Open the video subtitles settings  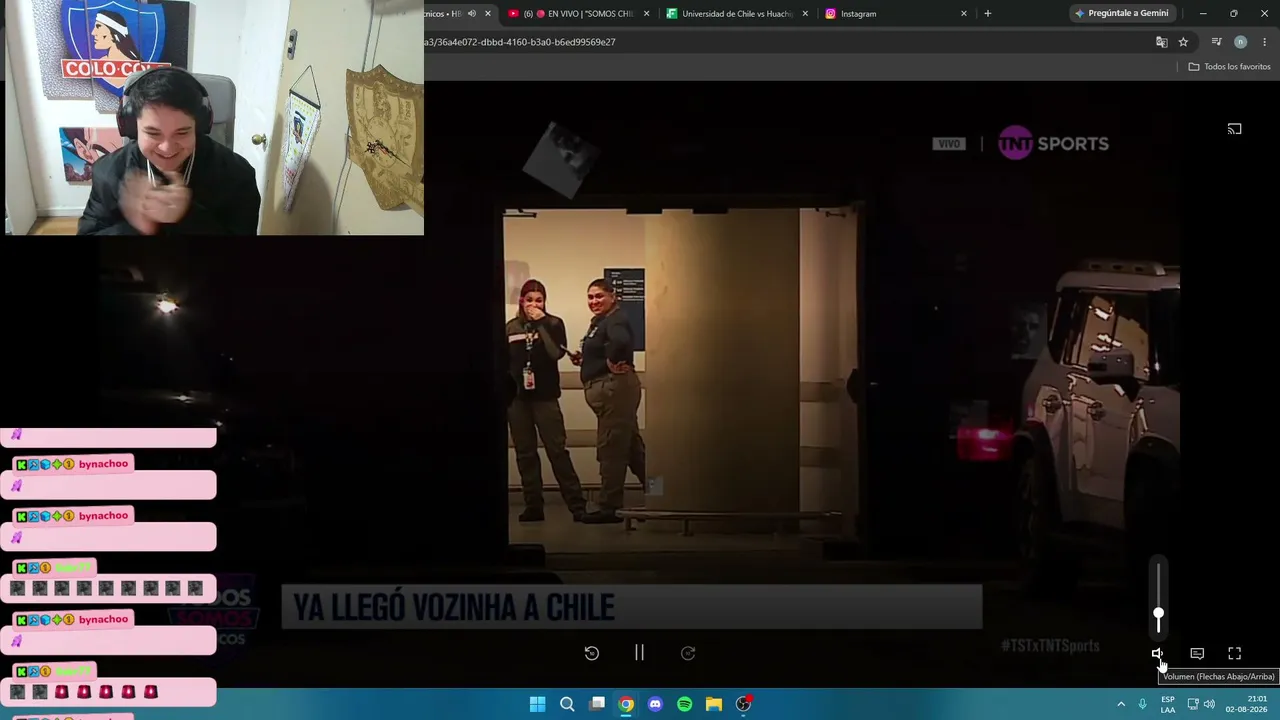1197,653
